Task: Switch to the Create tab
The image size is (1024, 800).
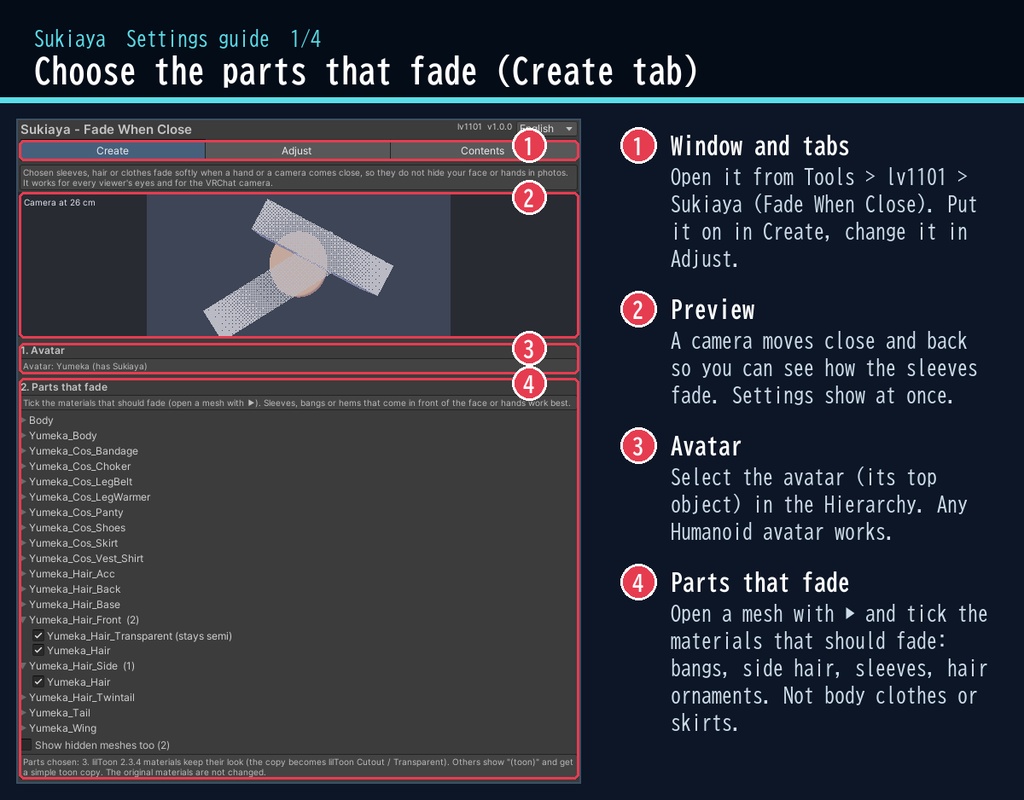Action: [112, 151]
